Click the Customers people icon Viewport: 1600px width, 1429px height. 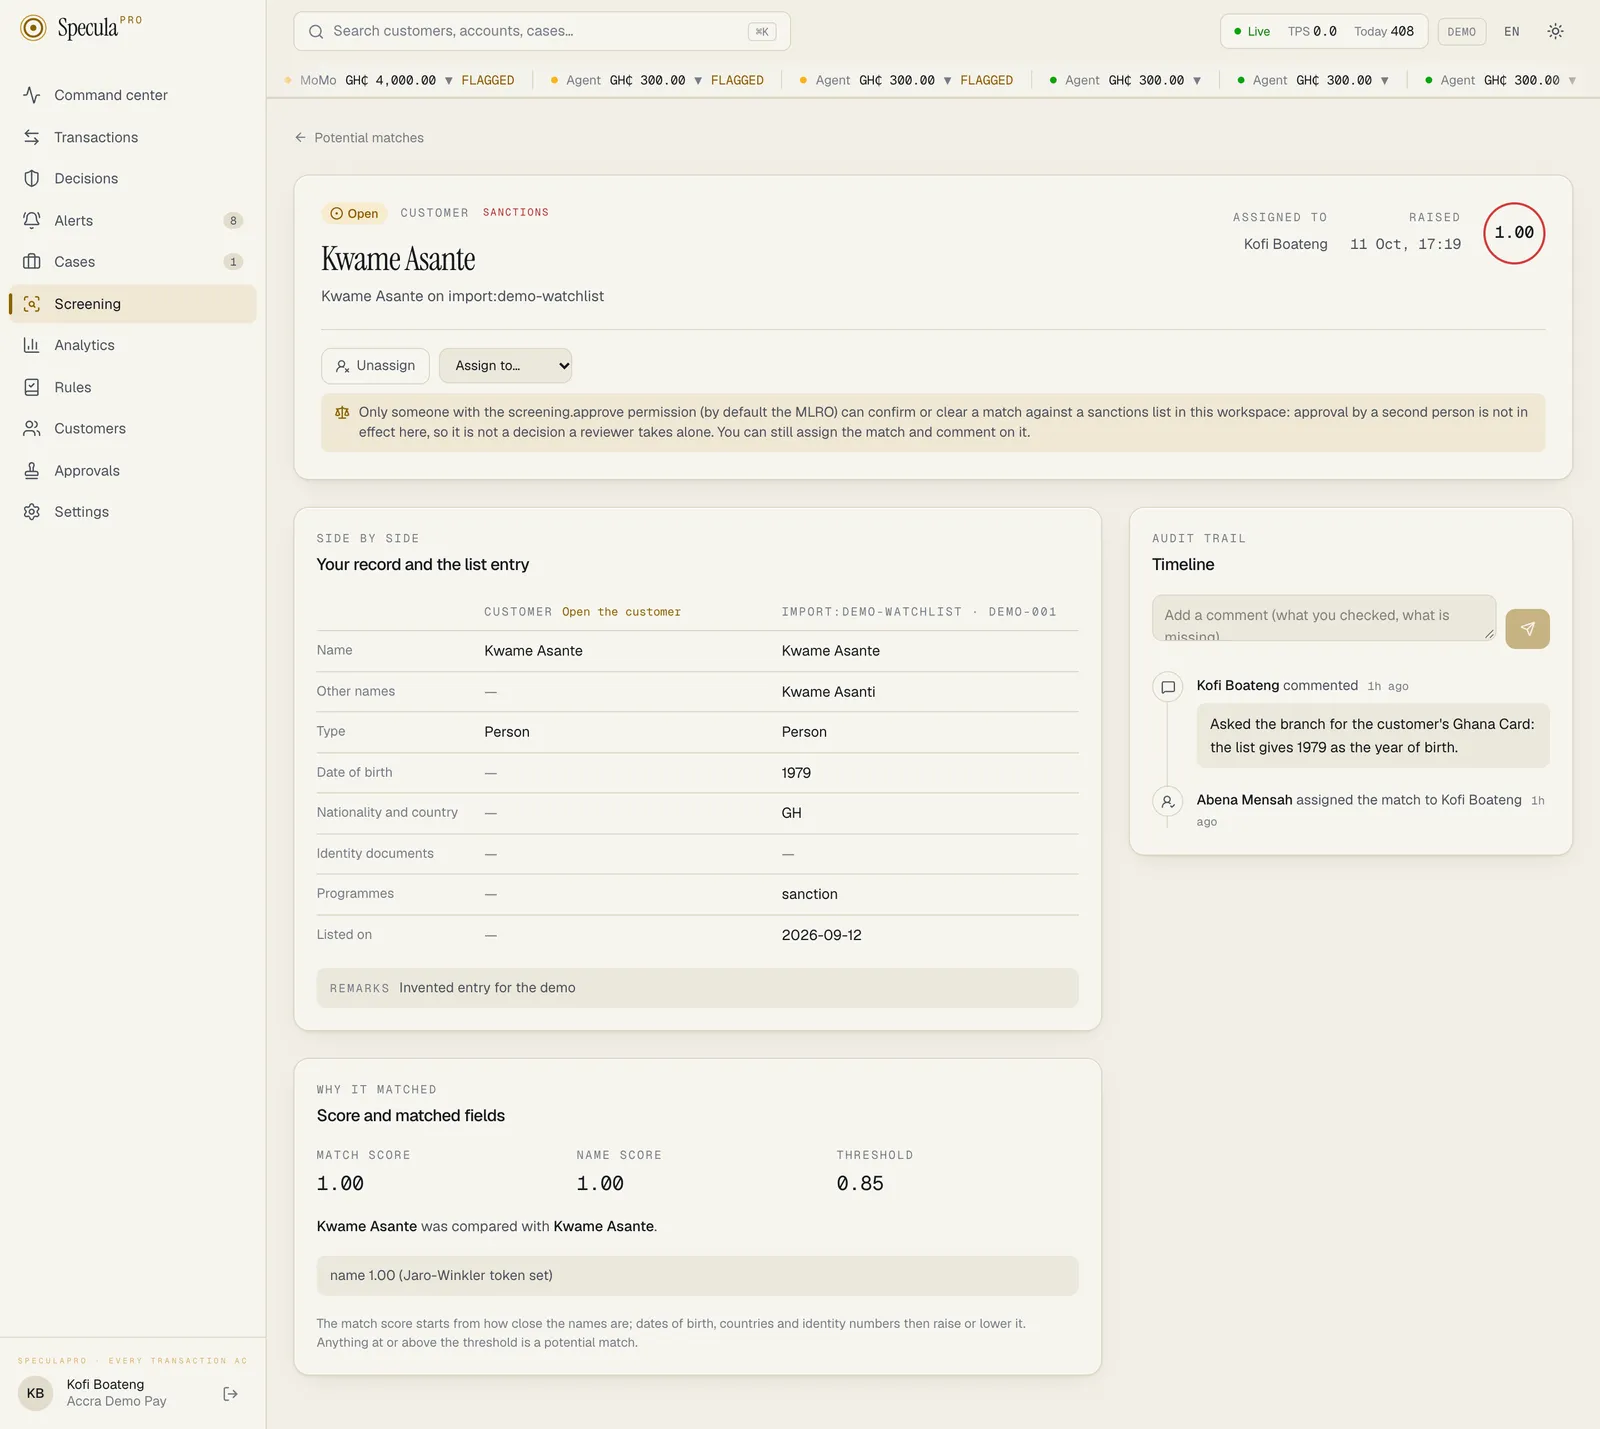coord(32,428)
